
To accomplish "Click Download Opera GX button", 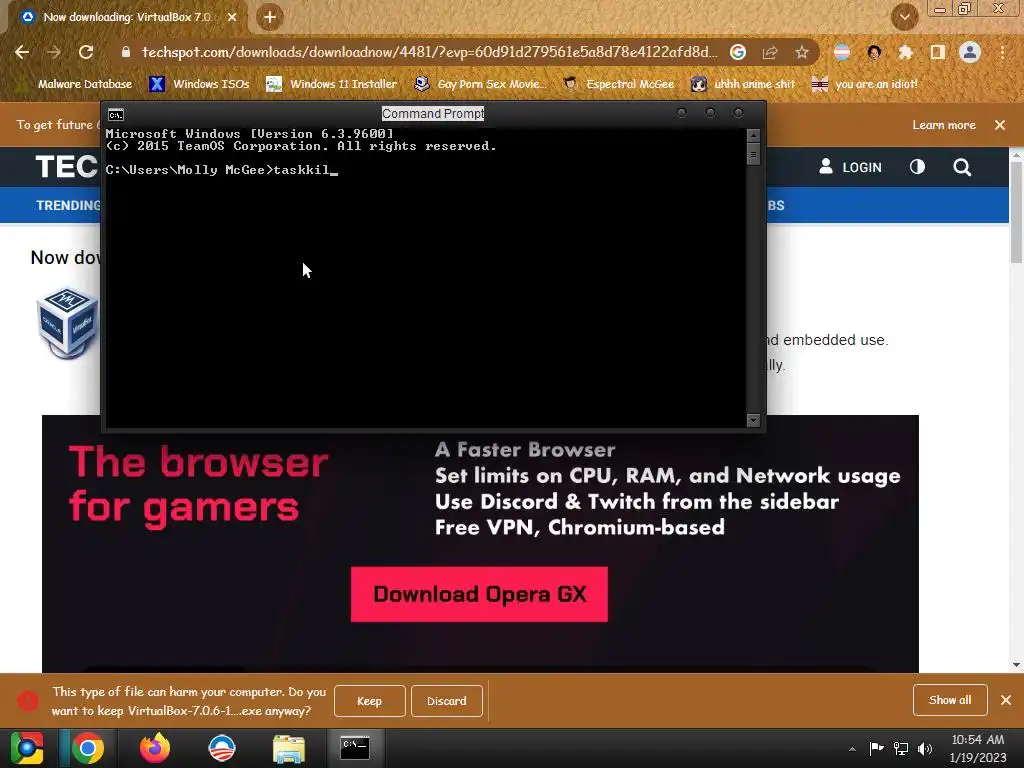I will [x=479, y=594].
